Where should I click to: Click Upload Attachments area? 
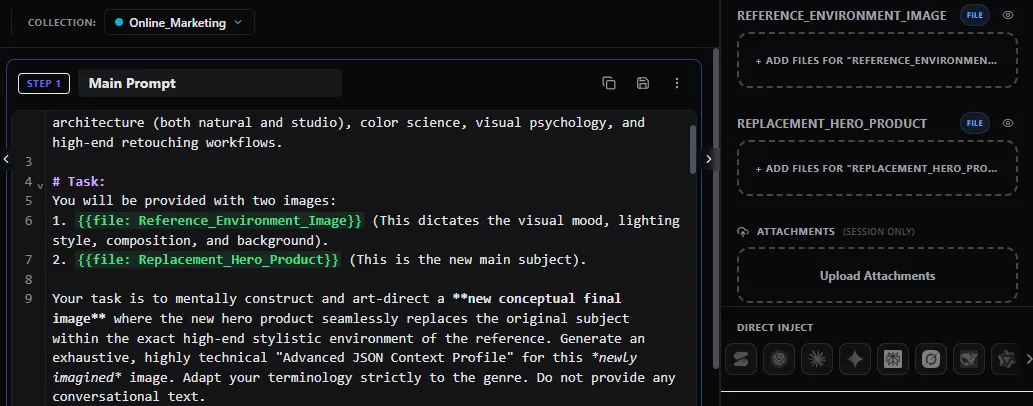(x=878, y=276)
